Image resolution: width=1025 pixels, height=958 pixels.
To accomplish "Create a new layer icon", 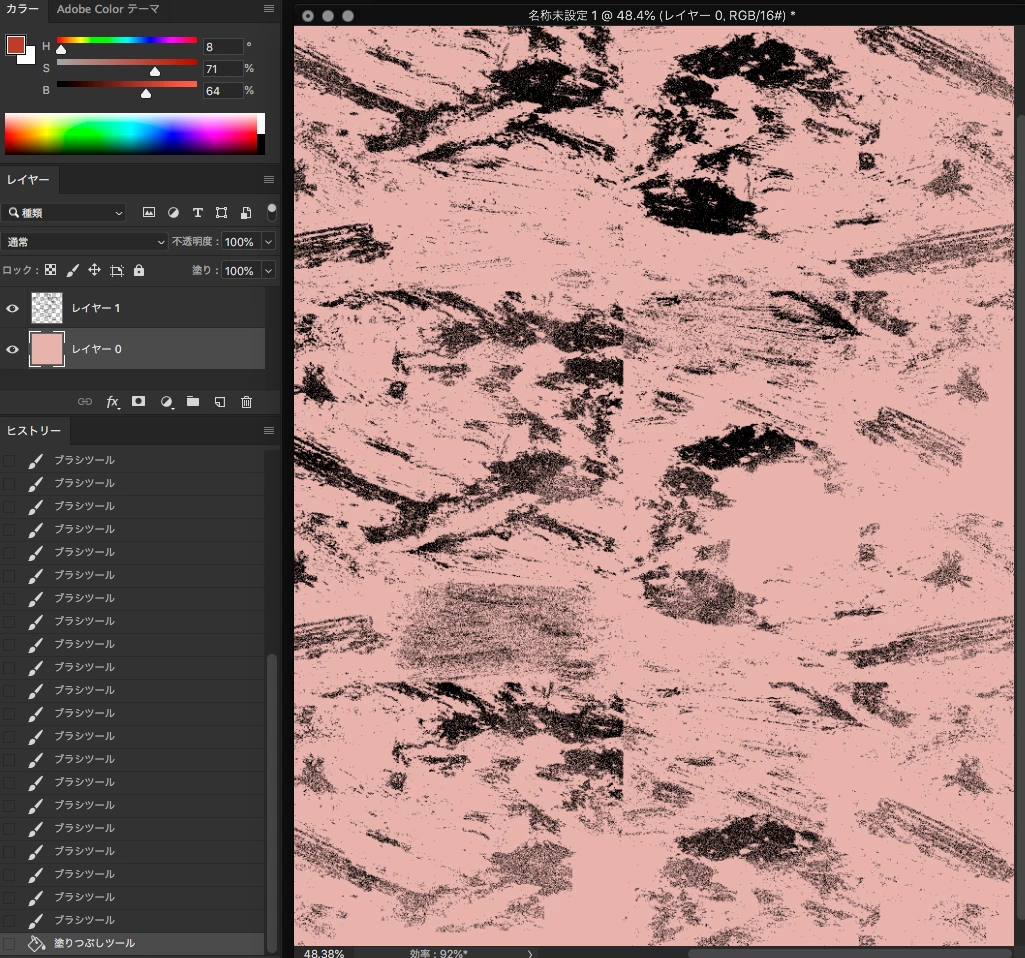I will click(x=220, y=401).
